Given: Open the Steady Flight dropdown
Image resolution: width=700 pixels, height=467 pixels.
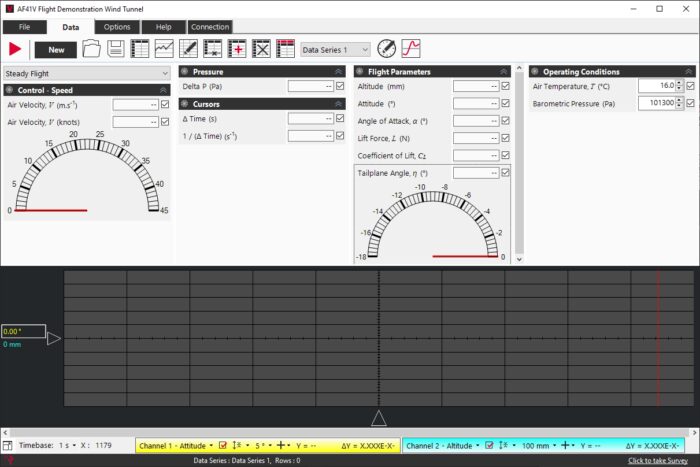Looking at the screenshot, I should 86,73.
